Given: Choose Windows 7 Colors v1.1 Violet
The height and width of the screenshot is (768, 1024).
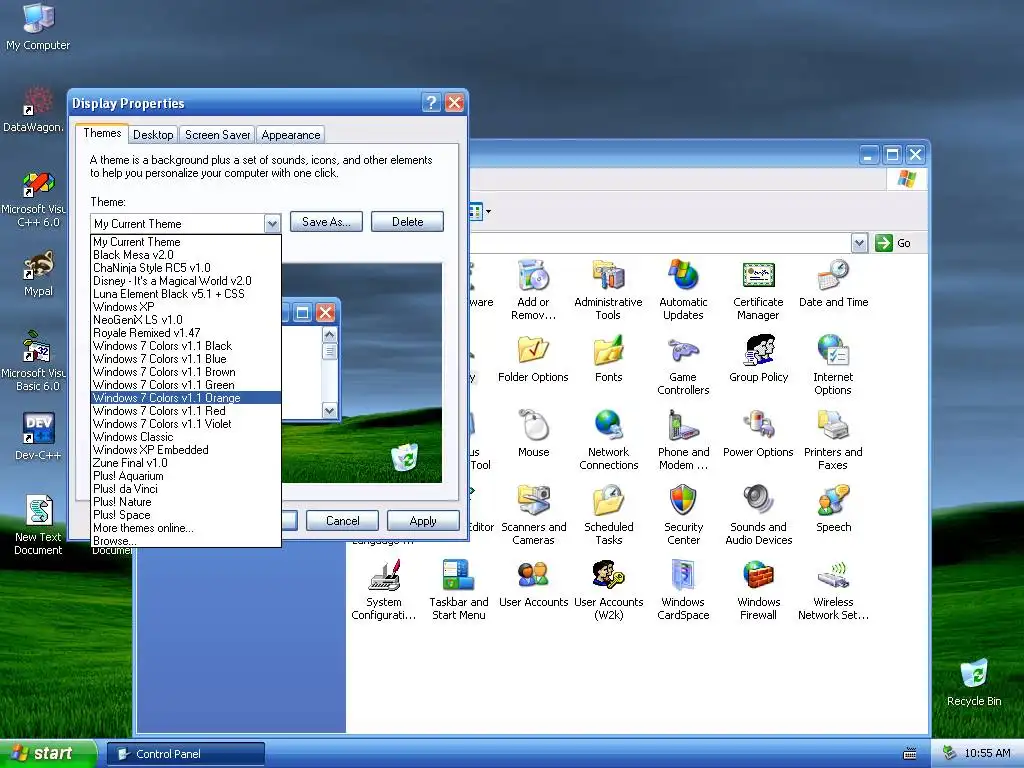Looking at the screenshot, I should coord(186,424).
